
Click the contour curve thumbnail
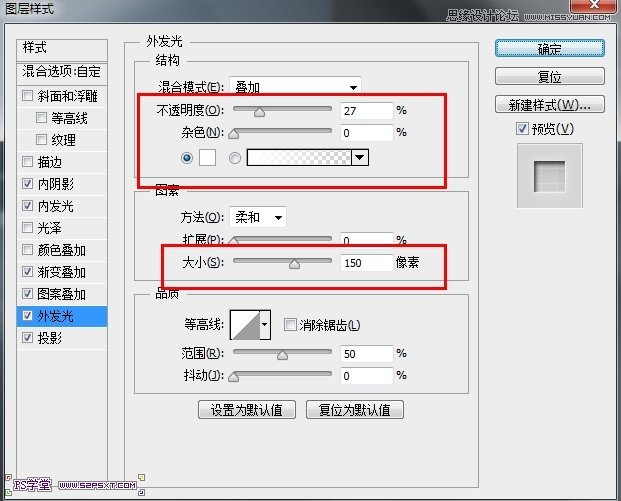(x=245, y=325)
